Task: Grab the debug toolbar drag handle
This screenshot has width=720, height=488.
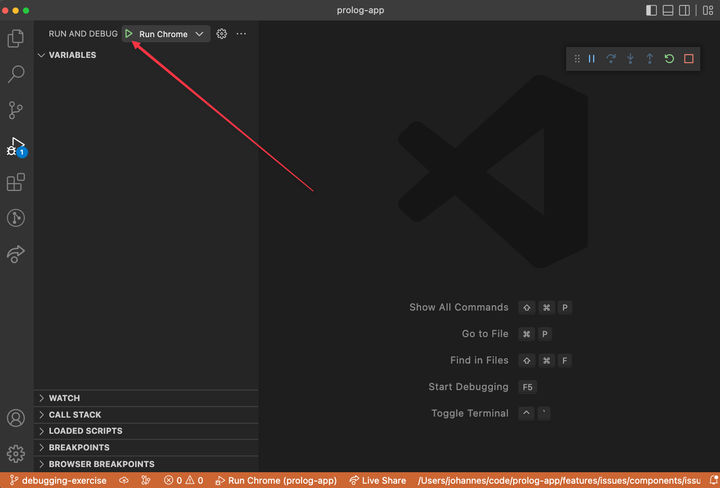Action: pos(577,58)
